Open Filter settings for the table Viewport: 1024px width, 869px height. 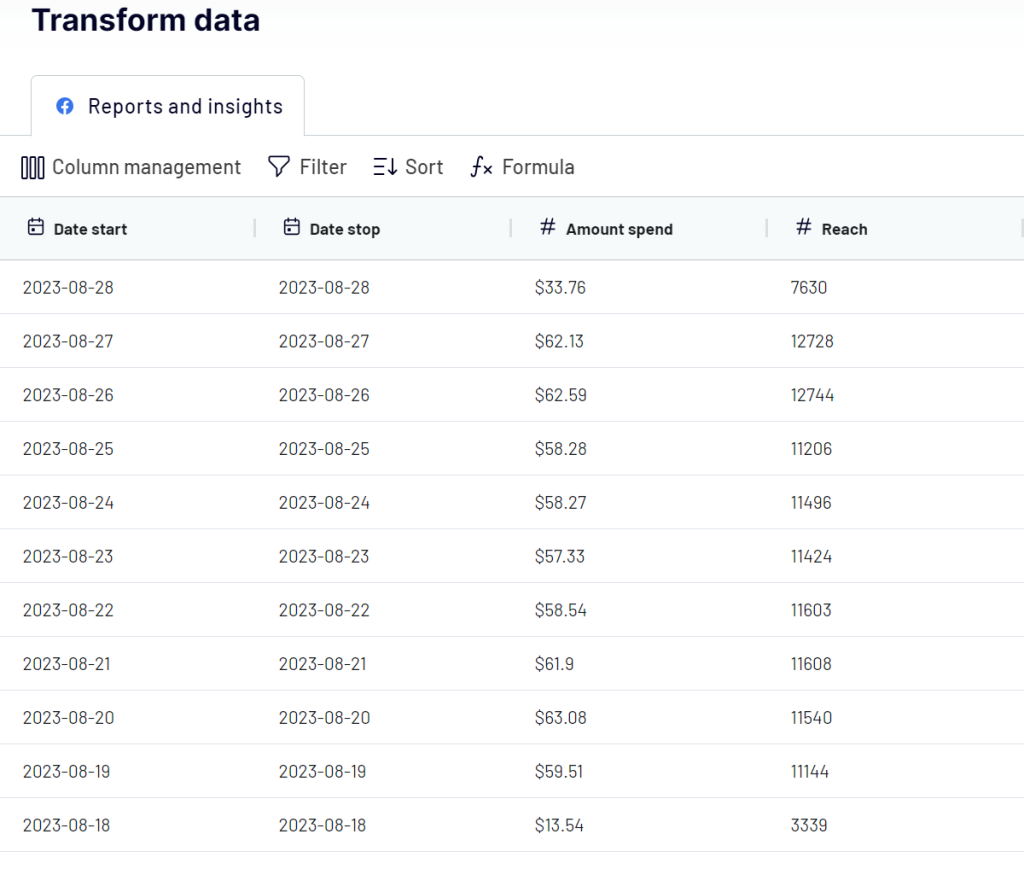(x=307, y=167)
